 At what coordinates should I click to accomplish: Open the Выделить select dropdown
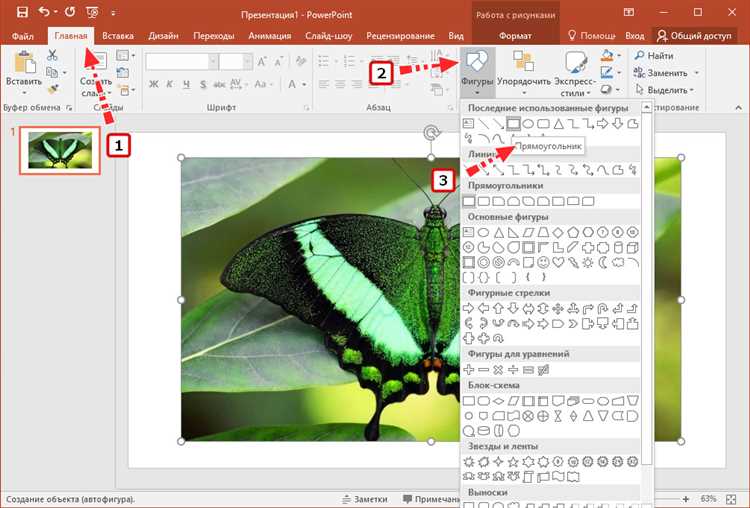click(667, 90)
